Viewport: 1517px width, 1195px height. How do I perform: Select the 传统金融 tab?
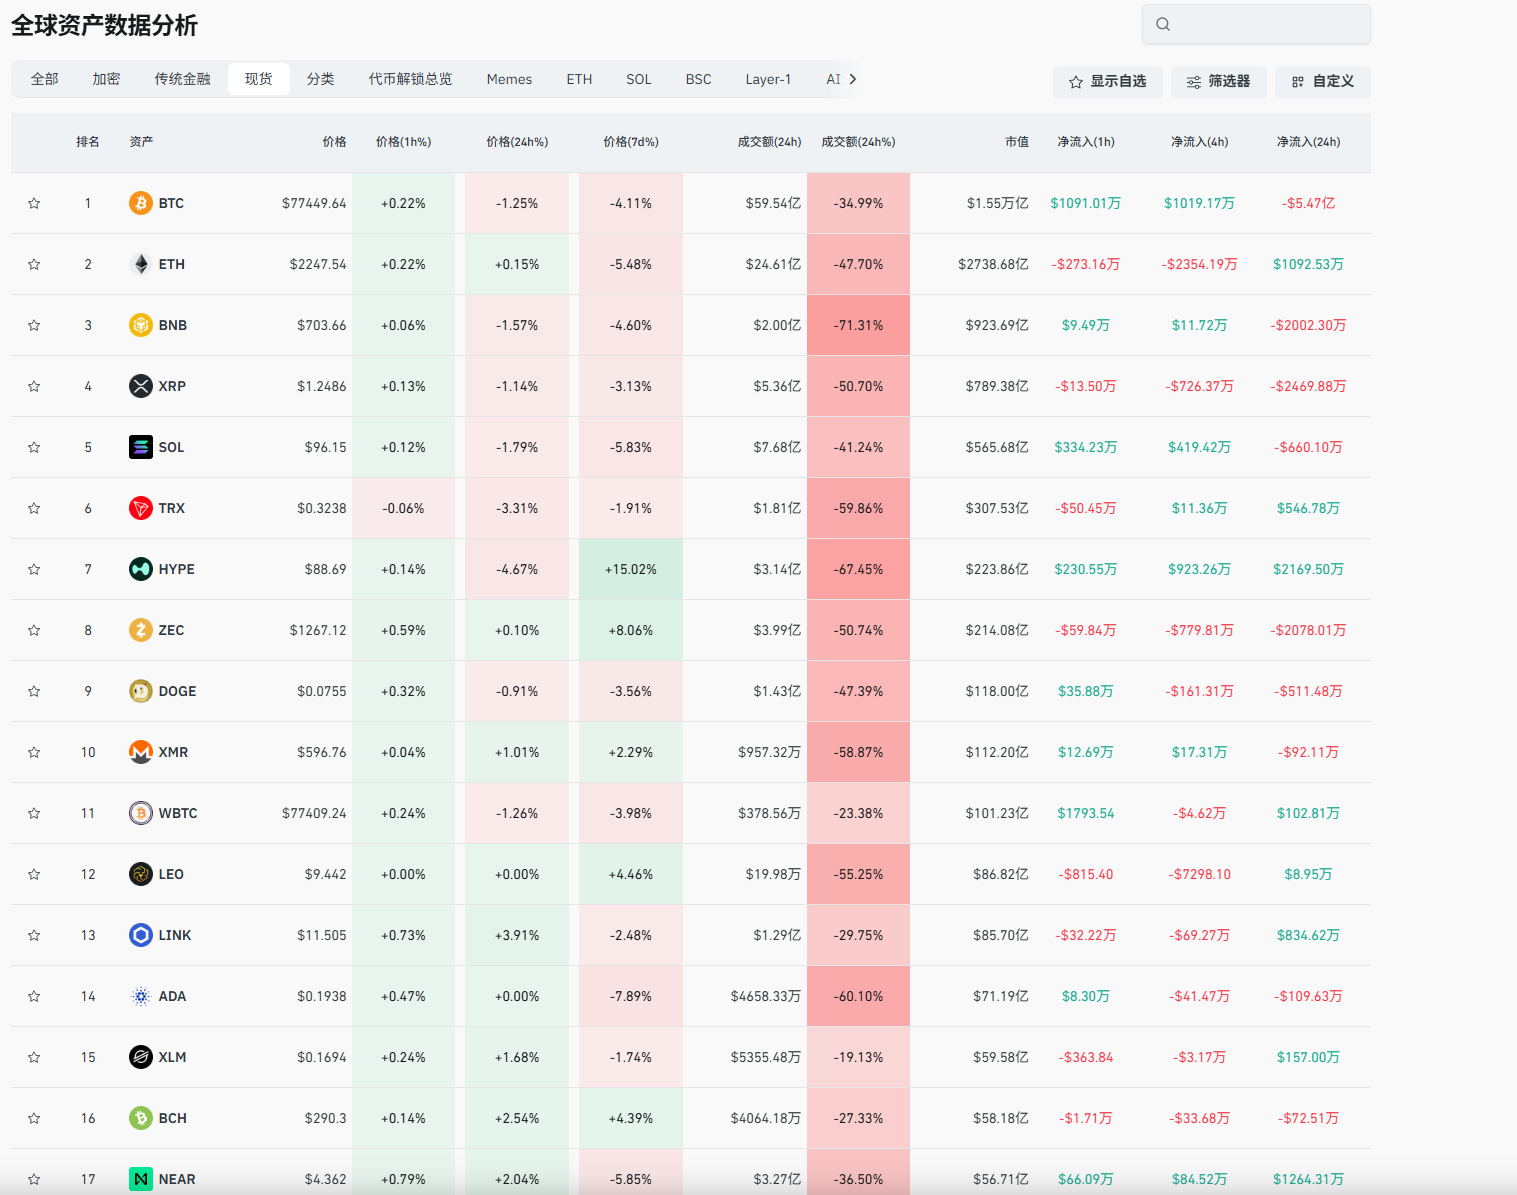(x=182, y=79)
